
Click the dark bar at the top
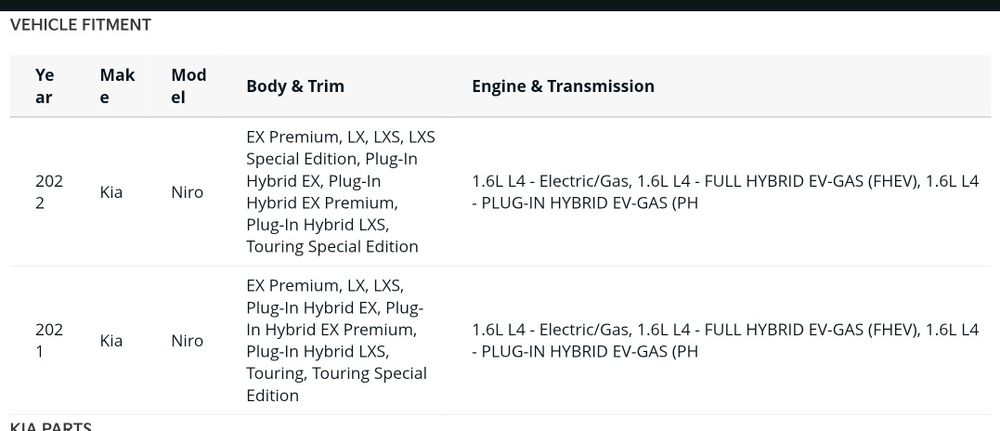(x=500, y=5)
